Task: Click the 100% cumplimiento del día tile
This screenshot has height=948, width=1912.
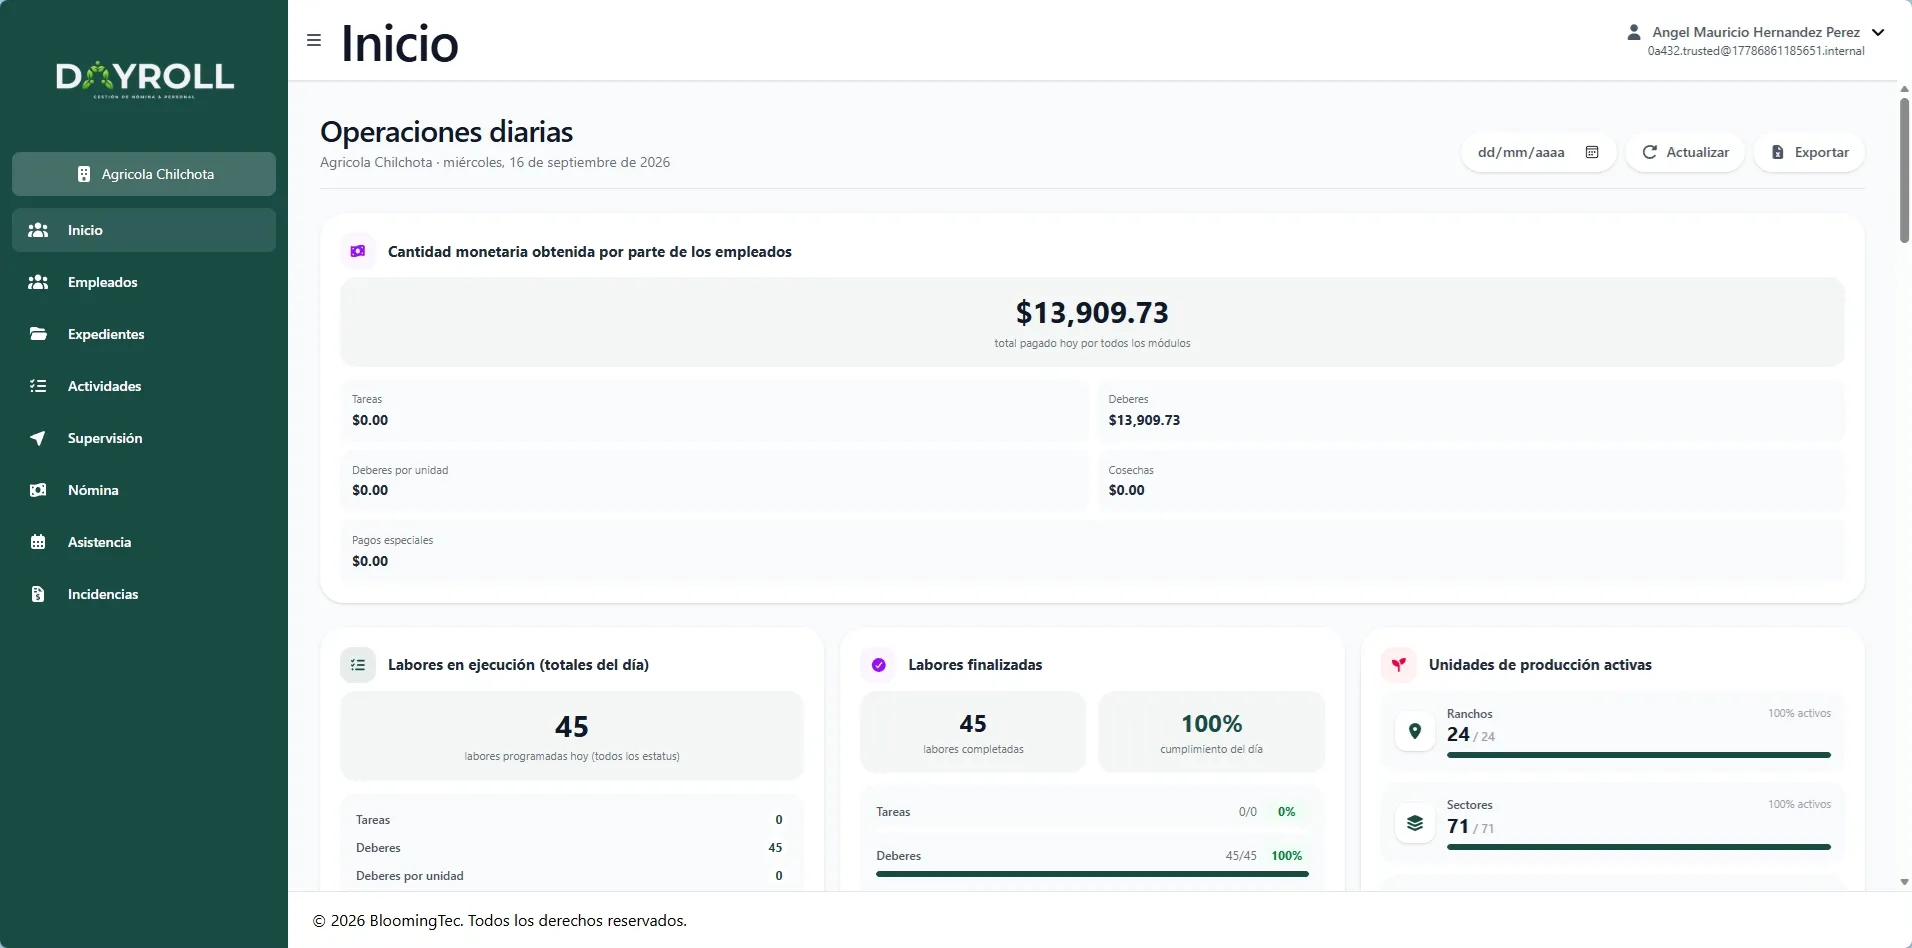Action: (1211, 732)
